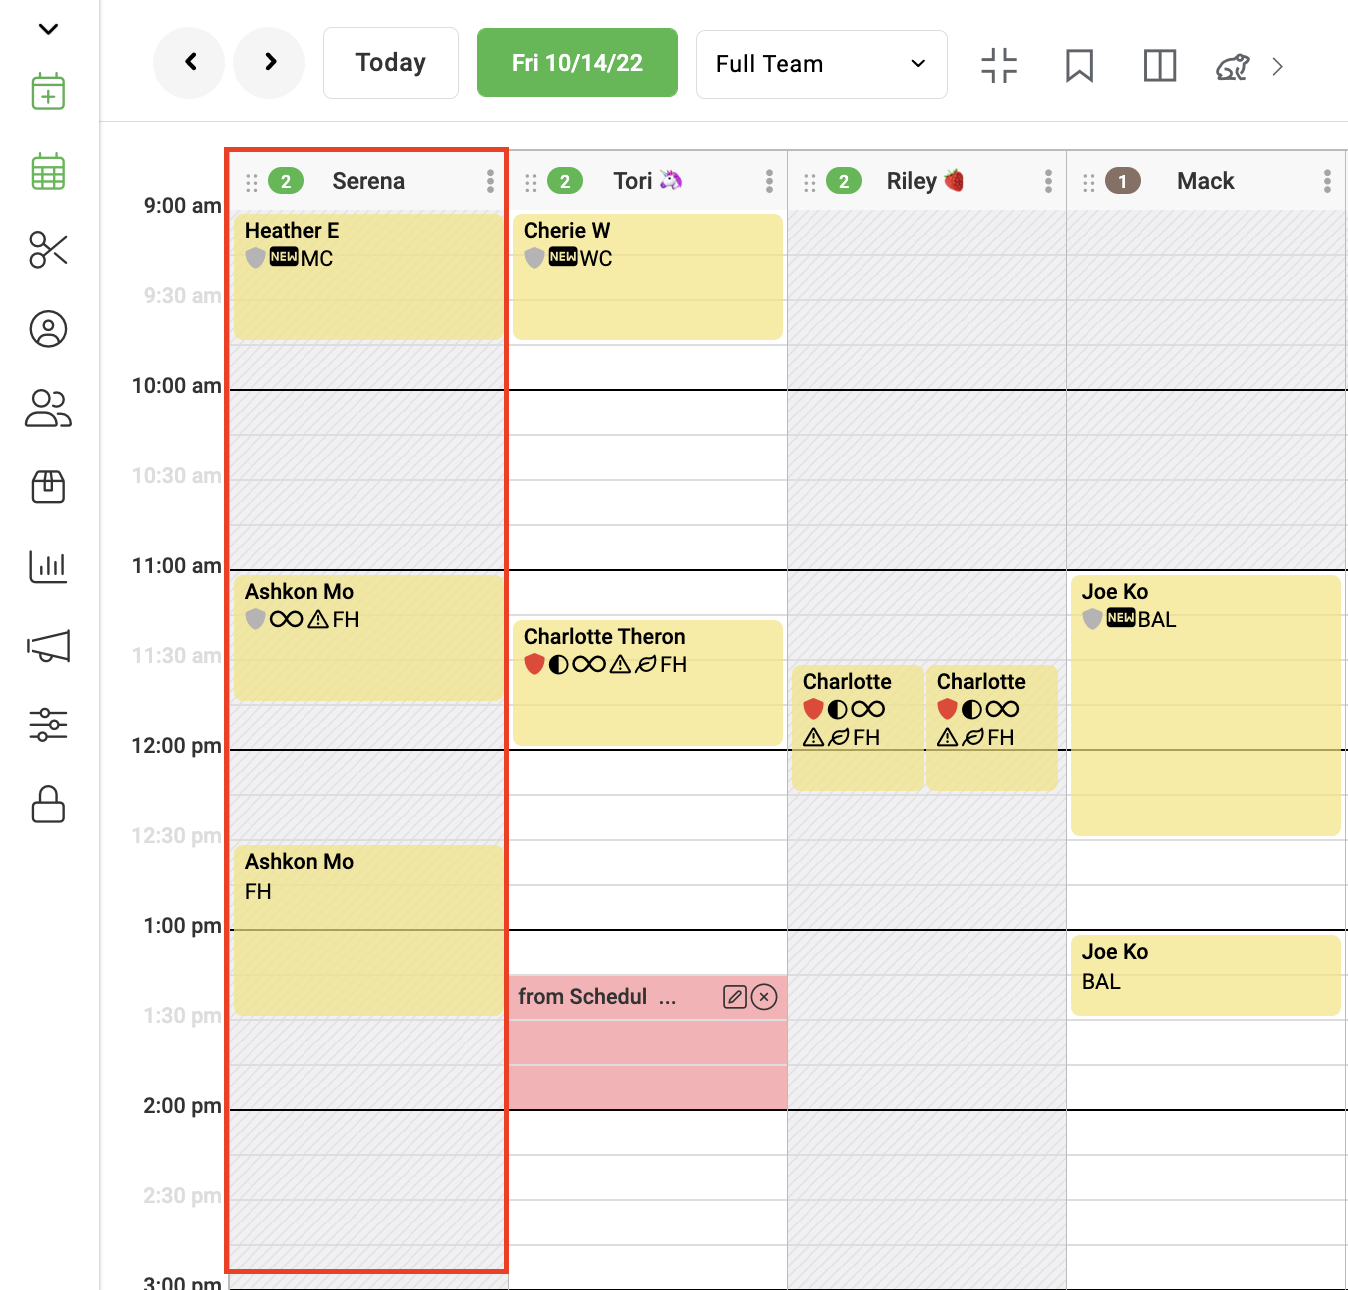The image size is (1348, 1290).
Task: Click the split columns view icon
Action: [1159, 66]
